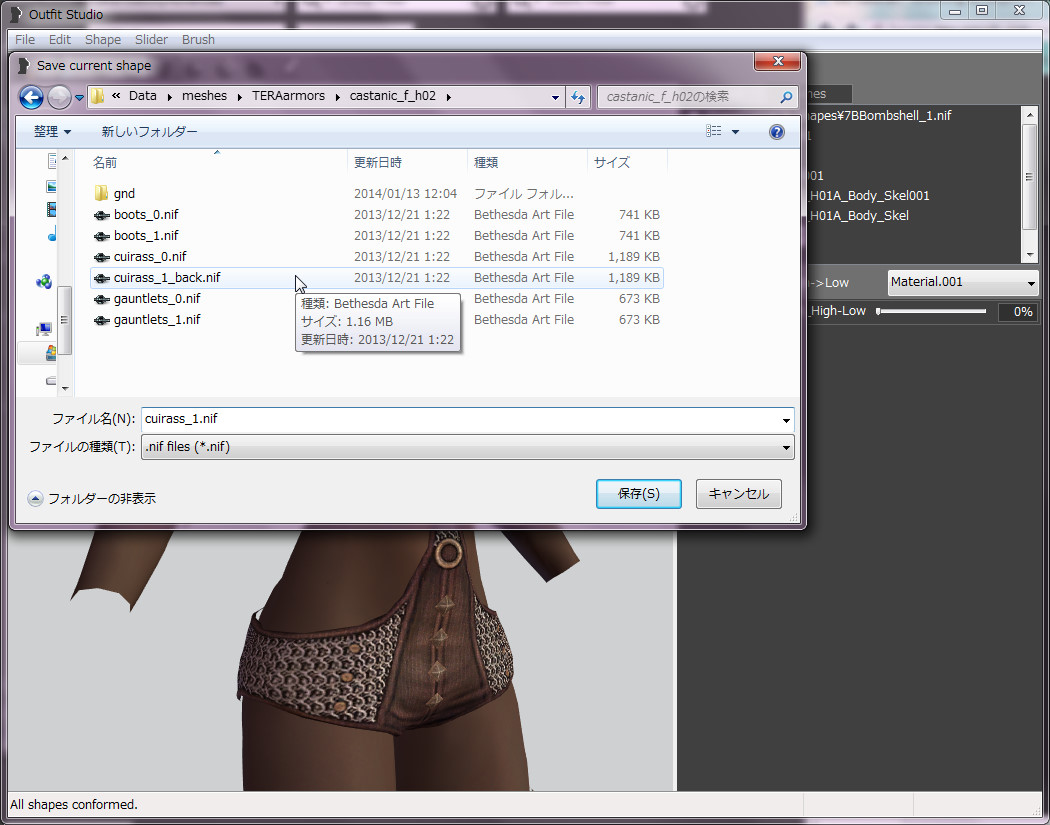1050x825 pixels.
Task: Click the music library icon in navigation pane
Action: (52, 234)
